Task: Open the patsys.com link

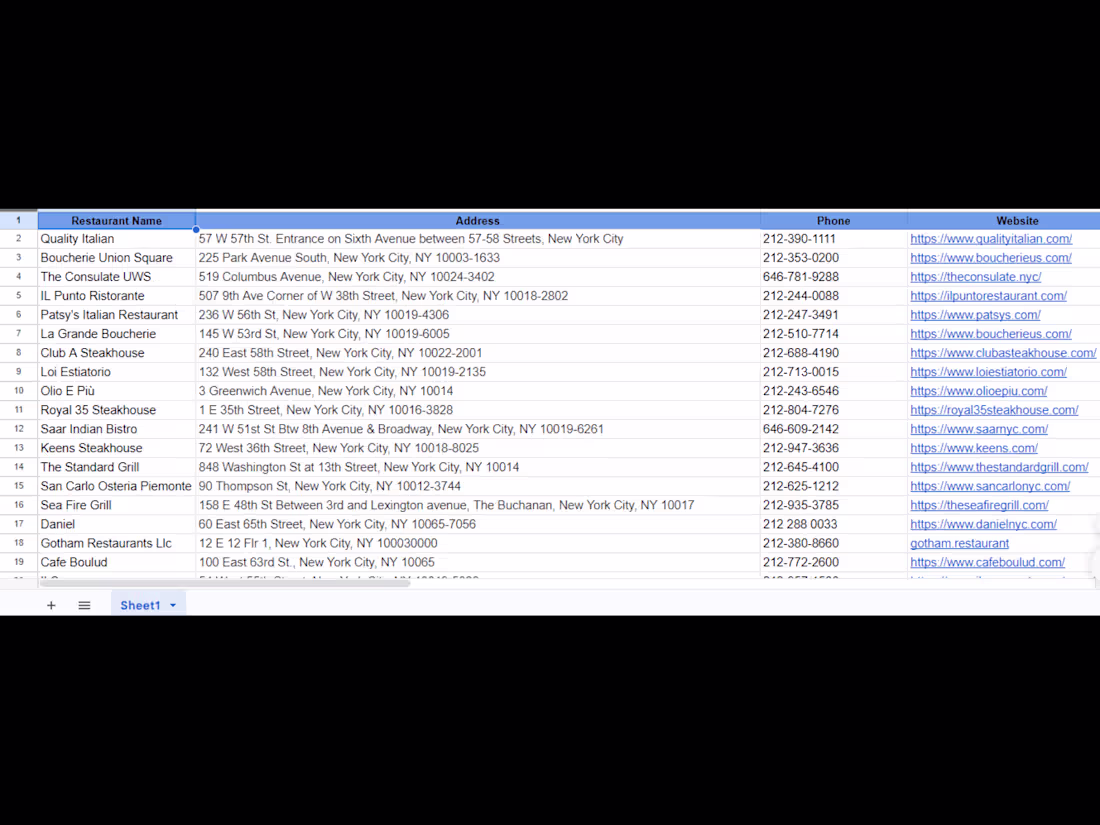Action: click(975, 315)
